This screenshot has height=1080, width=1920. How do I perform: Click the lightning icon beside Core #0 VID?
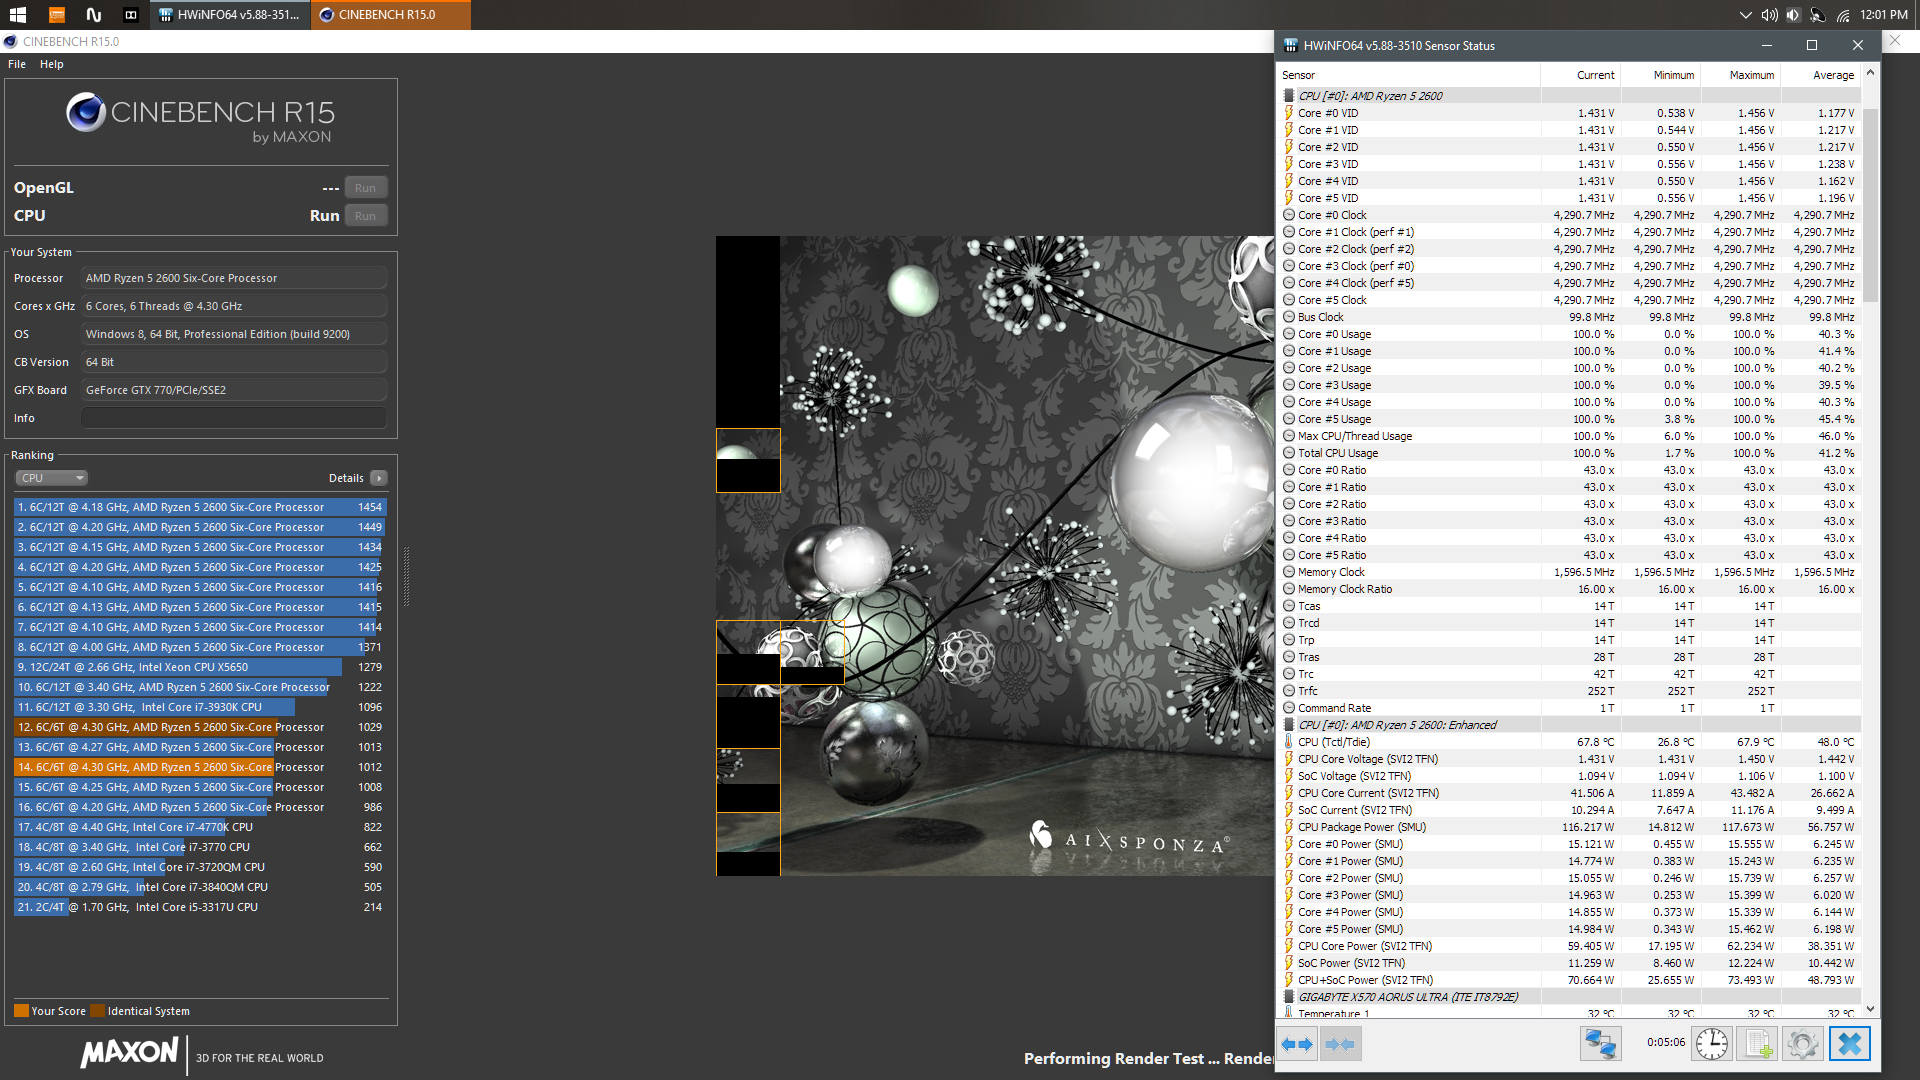(1289, 113)
